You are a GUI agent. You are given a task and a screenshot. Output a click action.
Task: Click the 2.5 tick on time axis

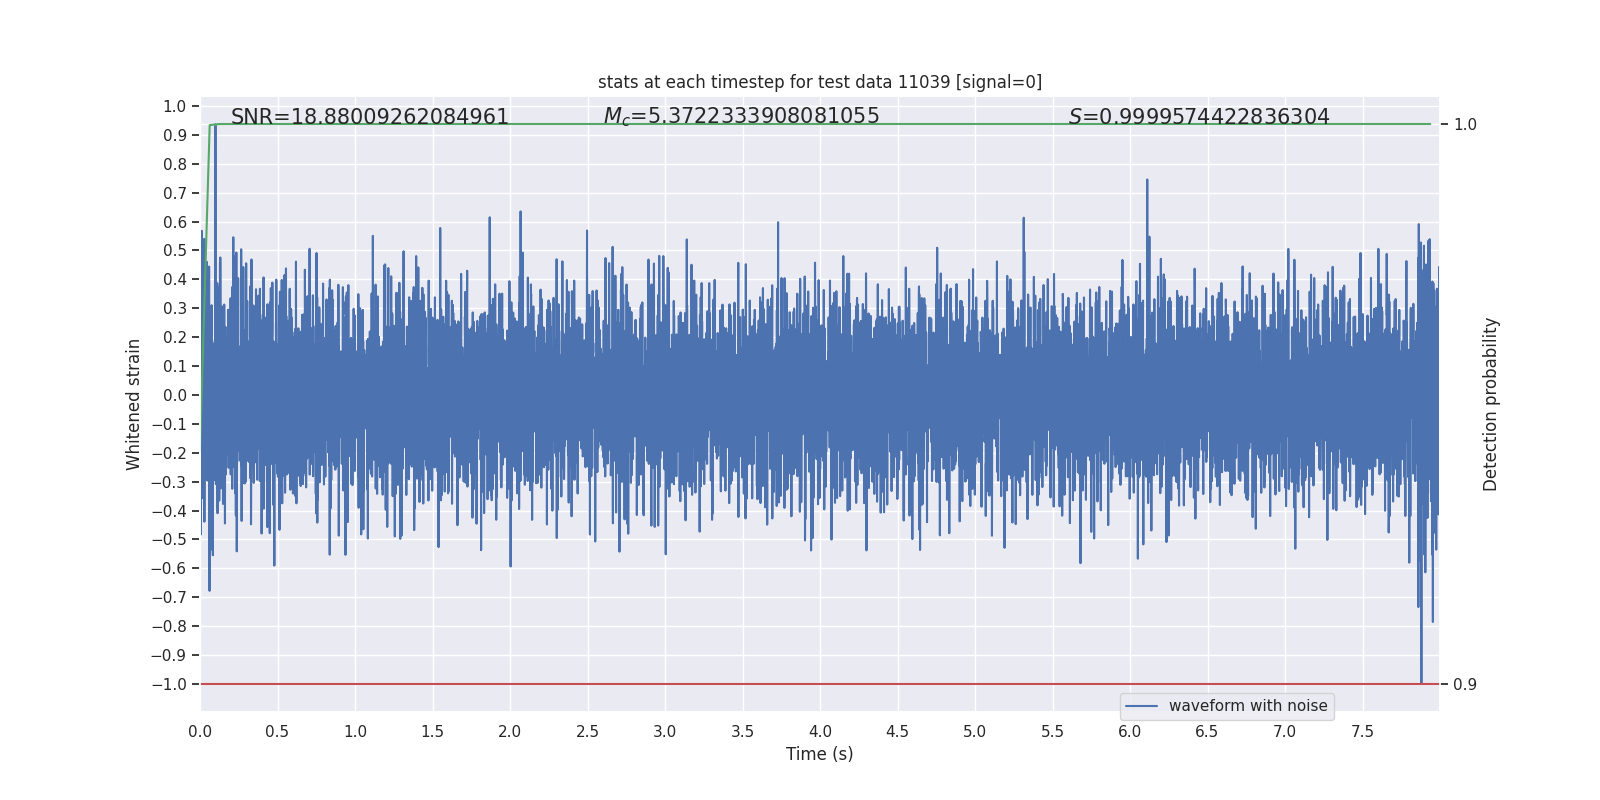click(x=587, y=732)
